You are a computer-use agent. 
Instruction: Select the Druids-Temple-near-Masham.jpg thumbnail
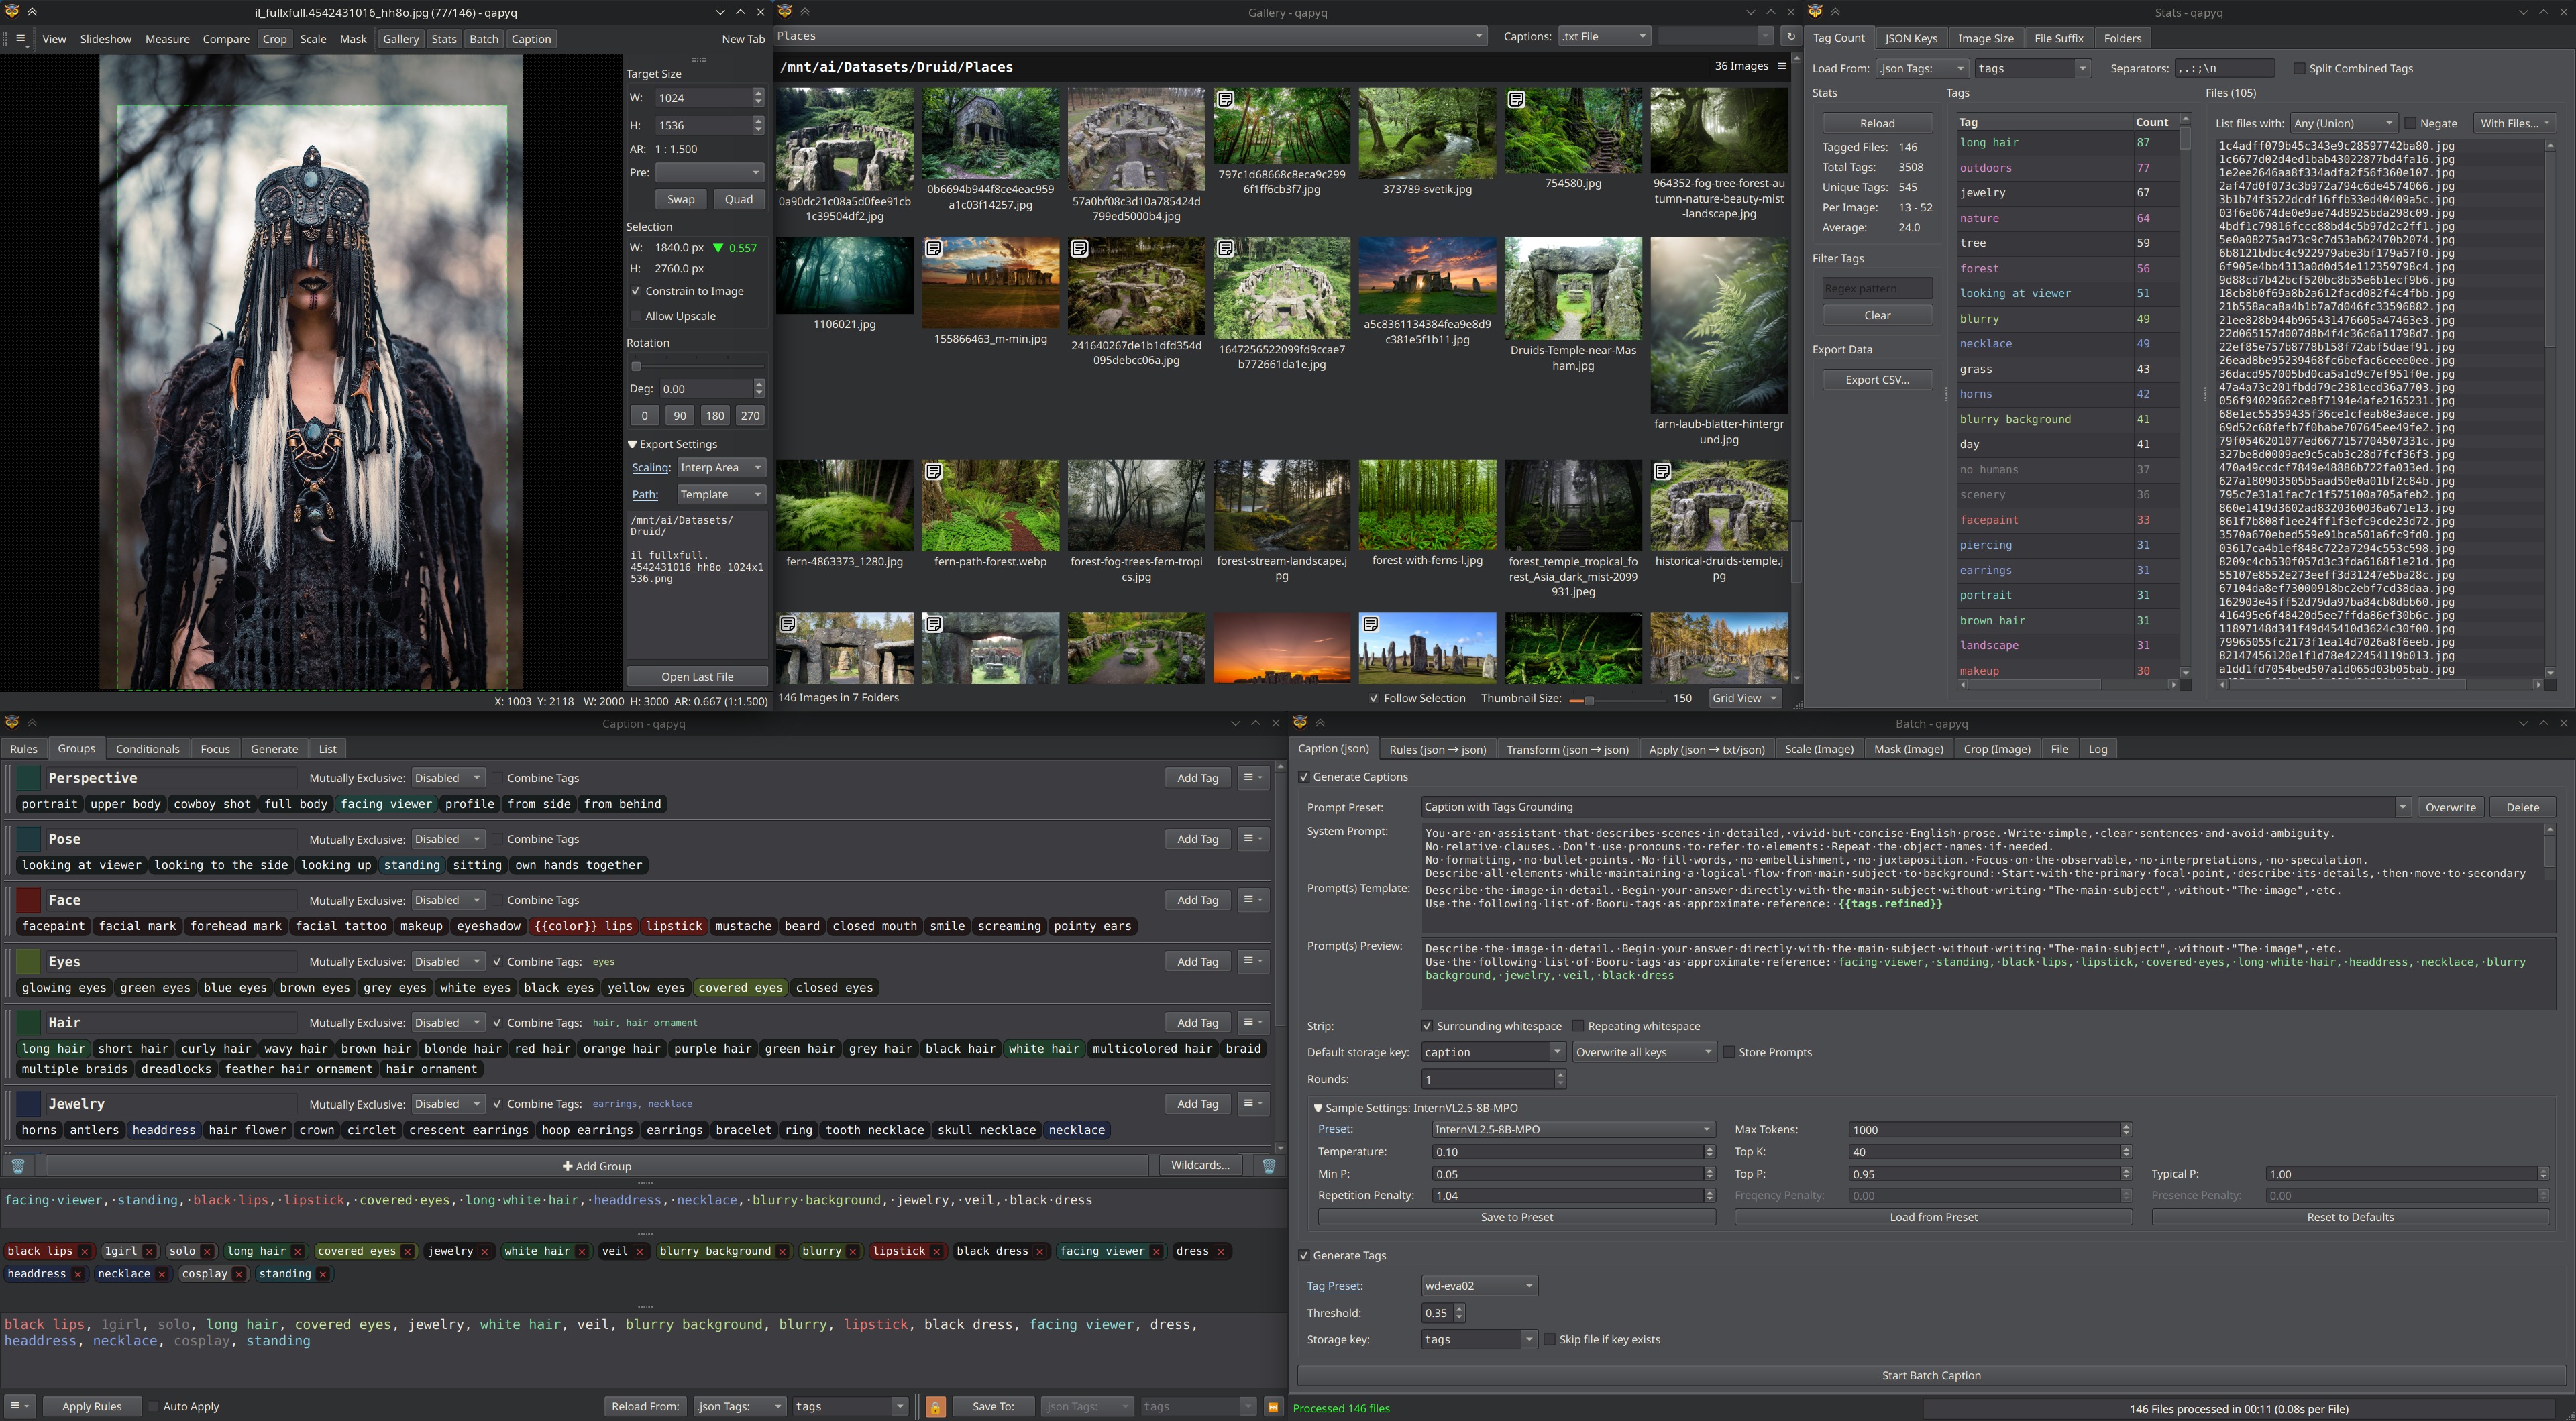pos(1572,290)
